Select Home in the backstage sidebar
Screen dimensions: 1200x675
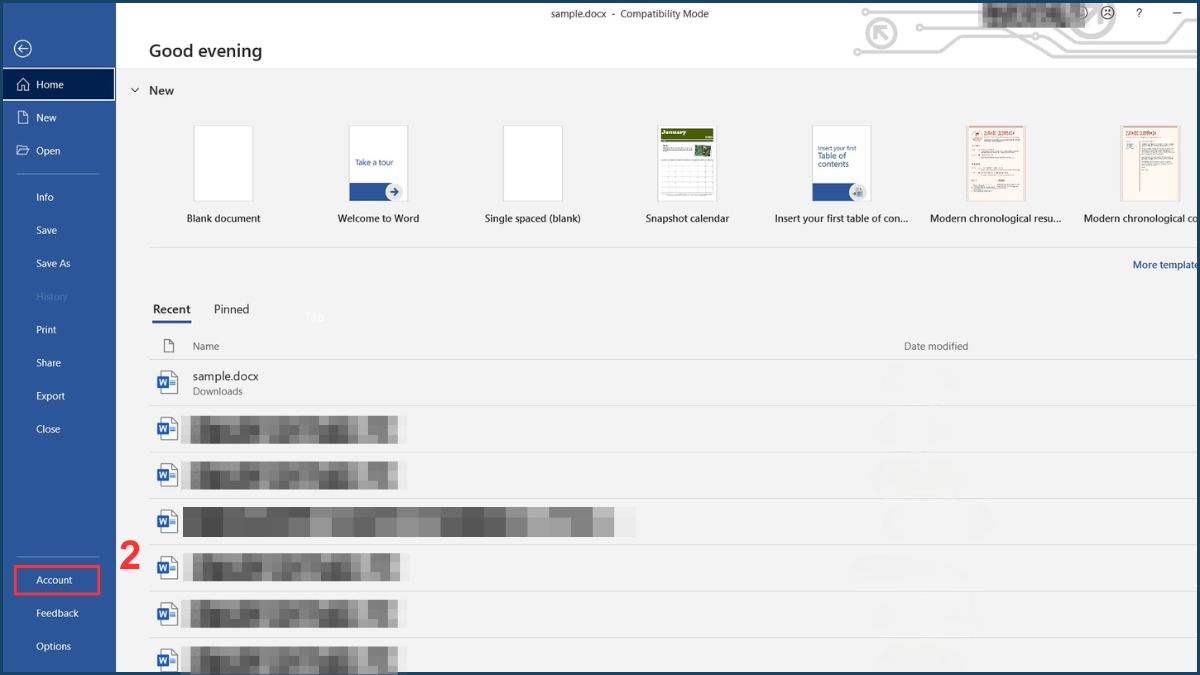point(58,85)
